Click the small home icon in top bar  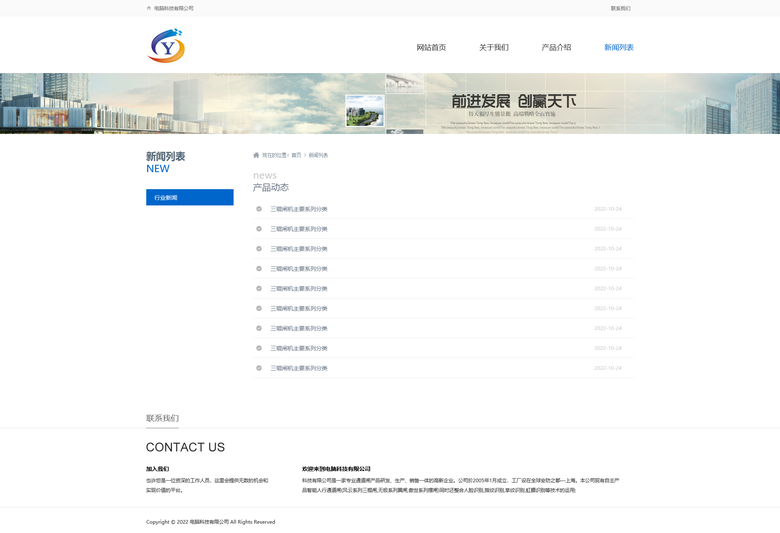[149, 8]
